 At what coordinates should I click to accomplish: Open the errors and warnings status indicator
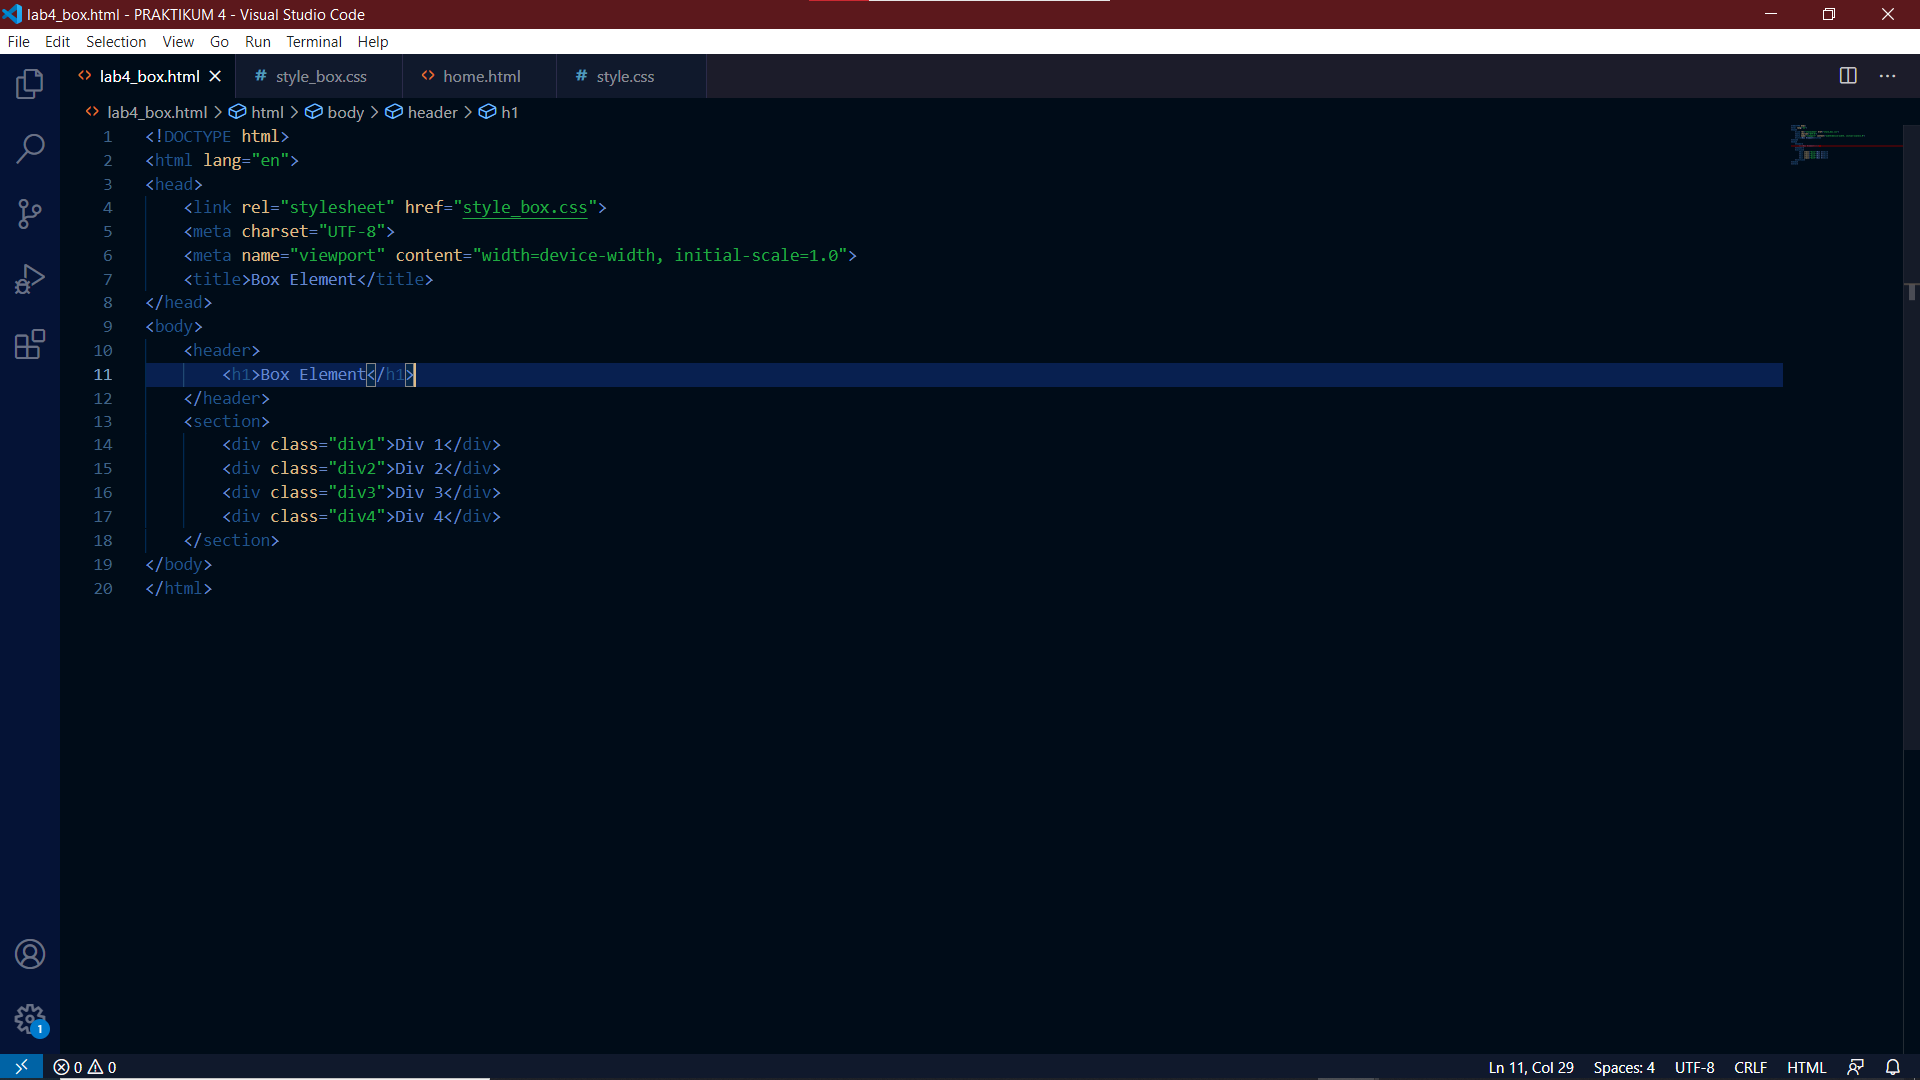(85, 1067)
